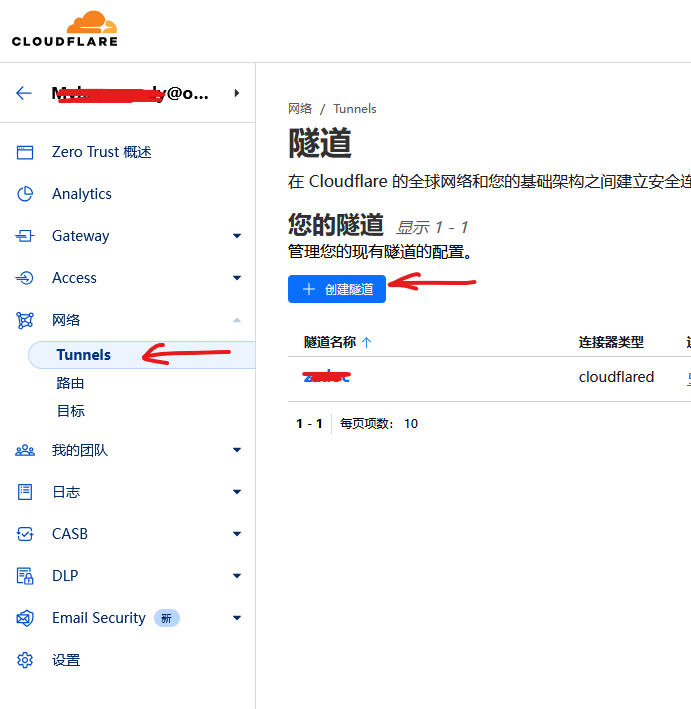691x709 pixels.
Task: Click the 1 - 1 pagination indicator
Action: click(x=309, y=424)
